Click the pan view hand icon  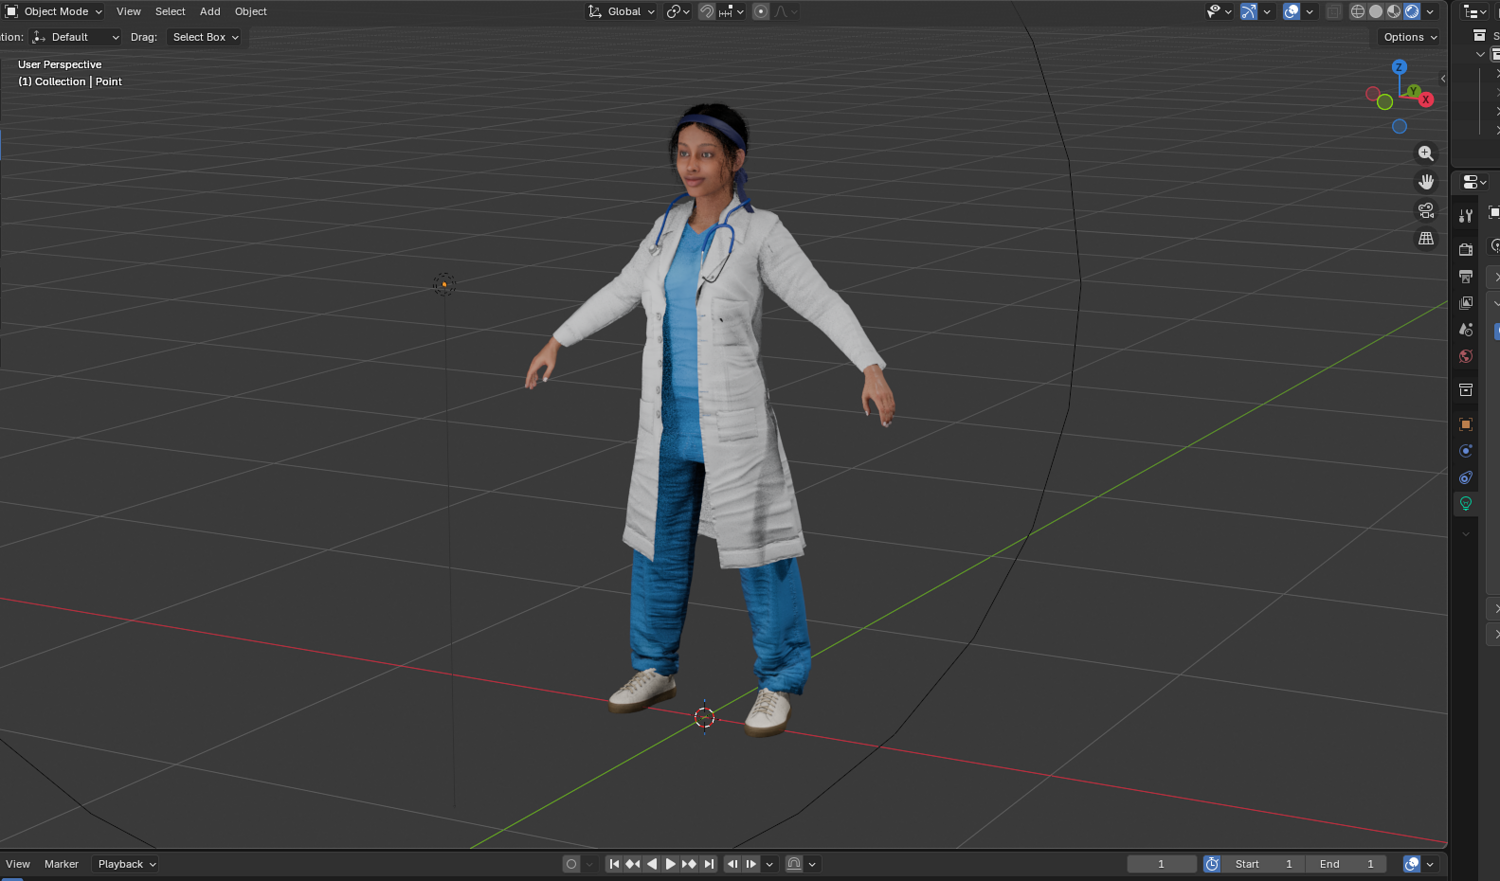[x=1426, y=181]
